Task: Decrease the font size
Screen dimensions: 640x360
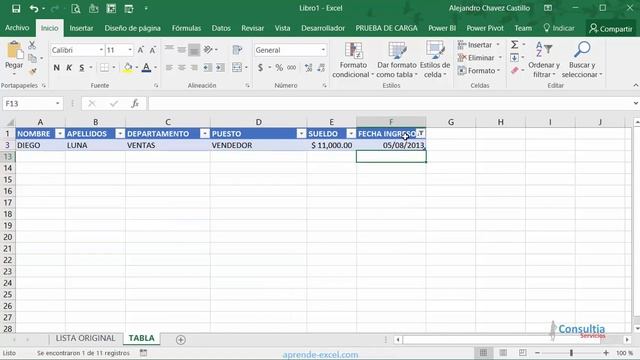Action: [x=153, y=50]
